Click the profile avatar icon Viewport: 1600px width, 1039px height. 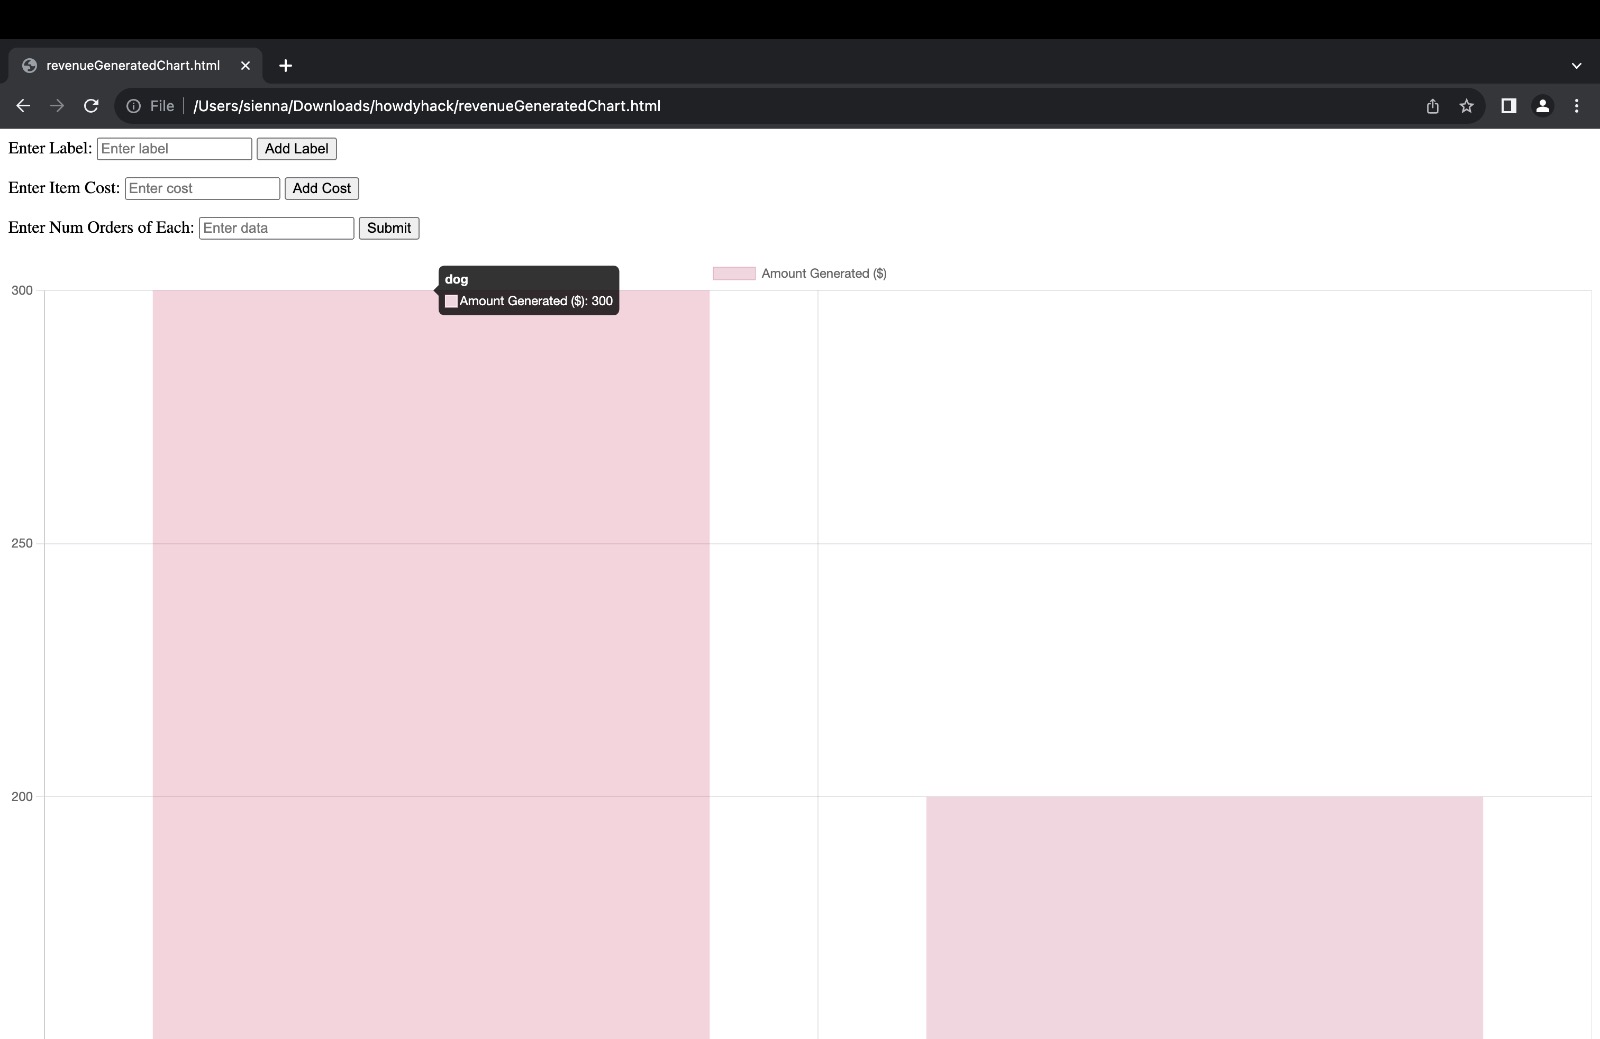click(x=1542, y=105)
